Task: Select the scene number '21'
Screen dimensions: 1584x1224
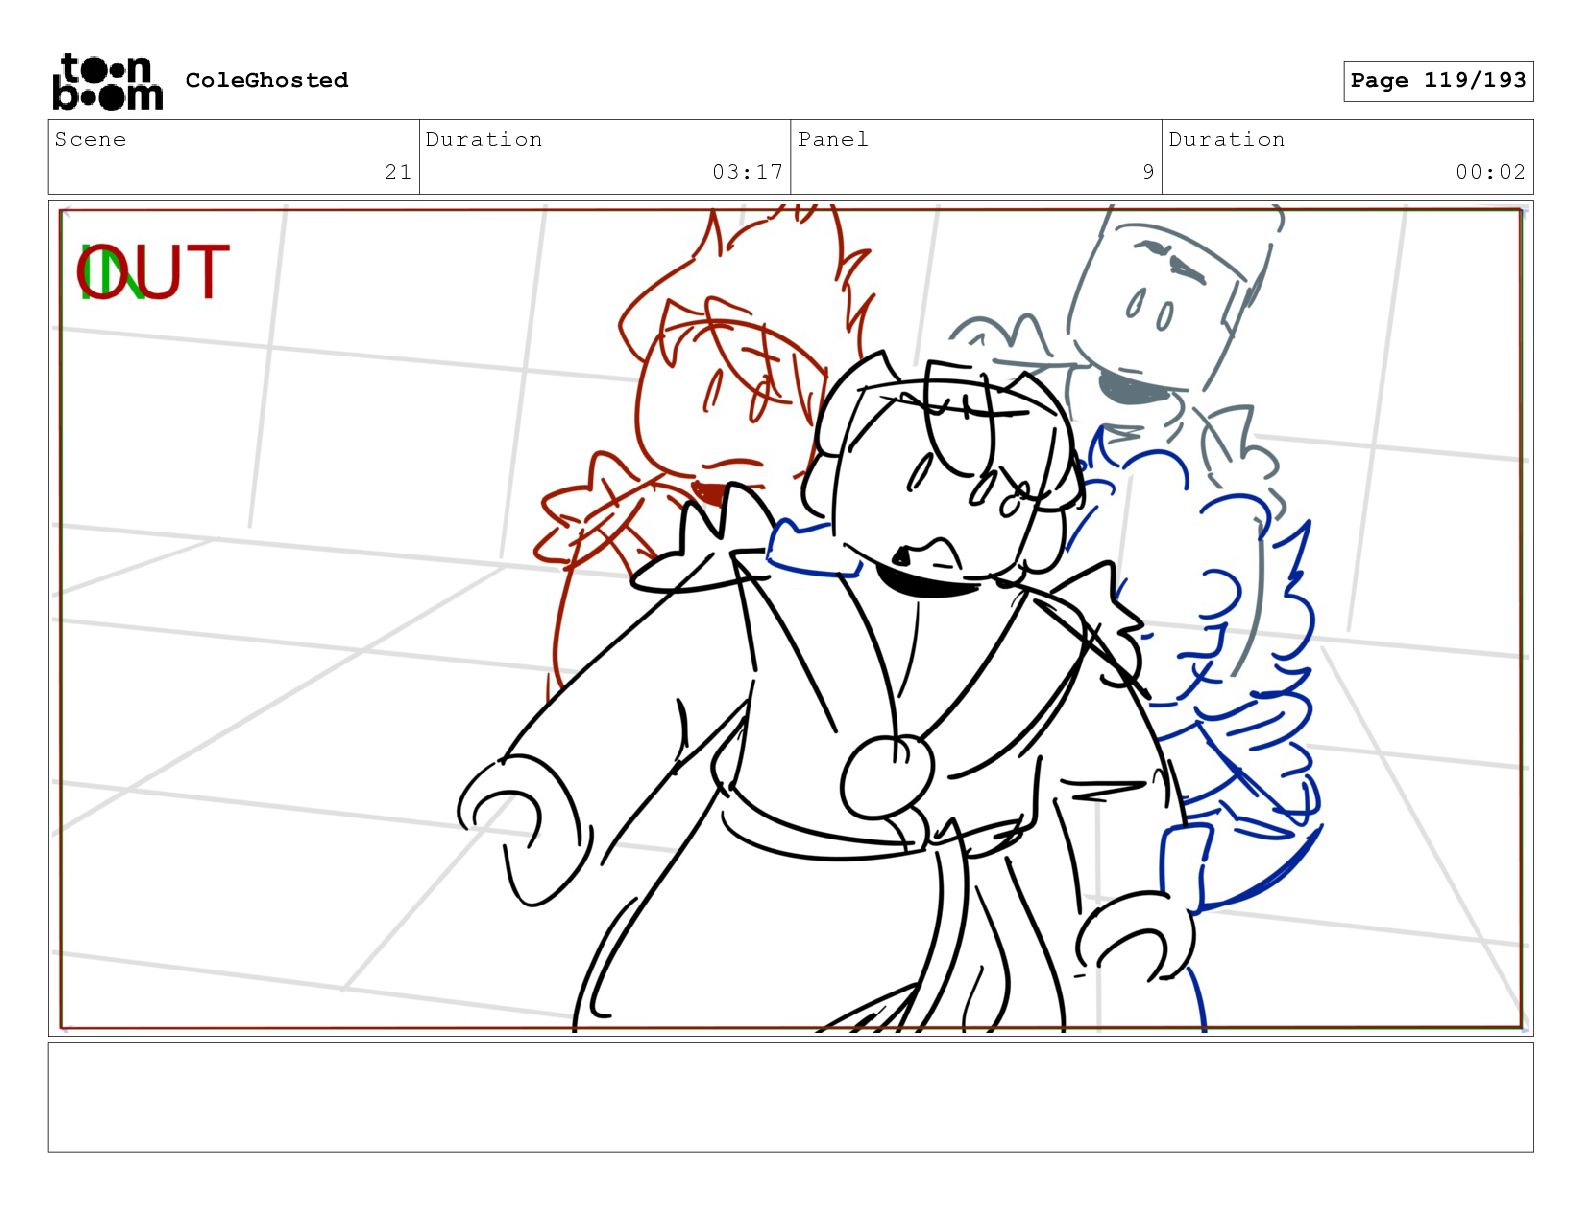Action: [398, 172]
